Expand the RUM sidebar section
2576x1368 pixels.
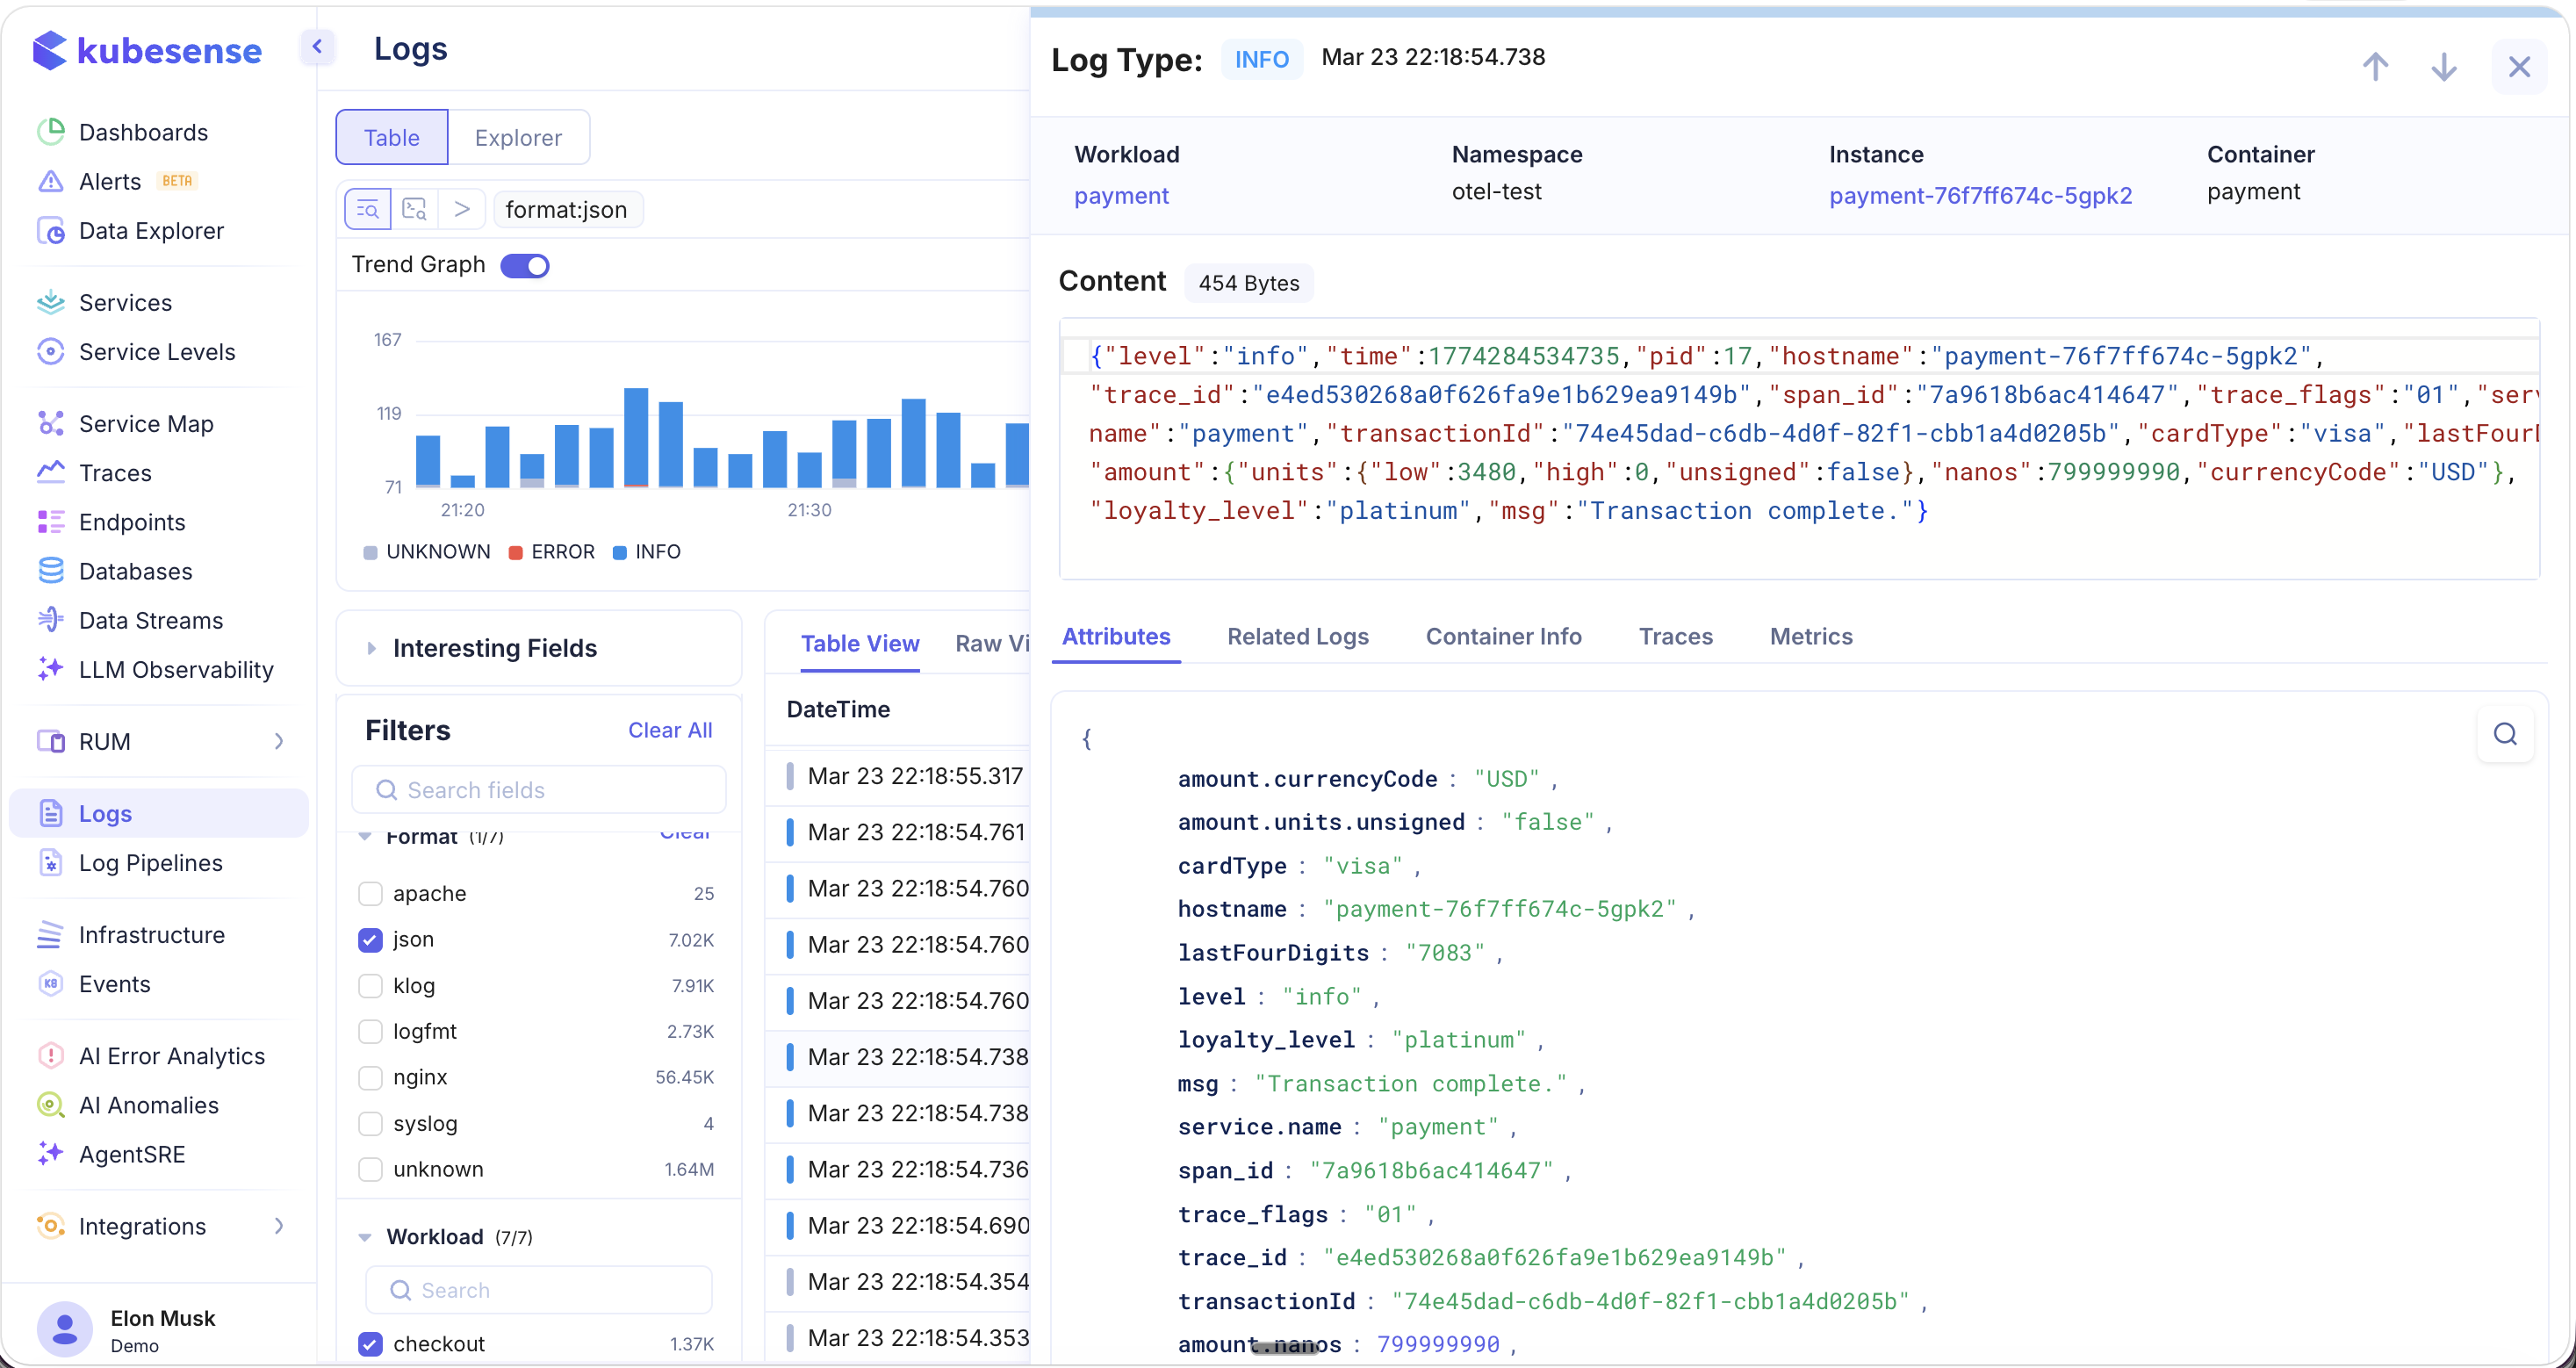279,741
